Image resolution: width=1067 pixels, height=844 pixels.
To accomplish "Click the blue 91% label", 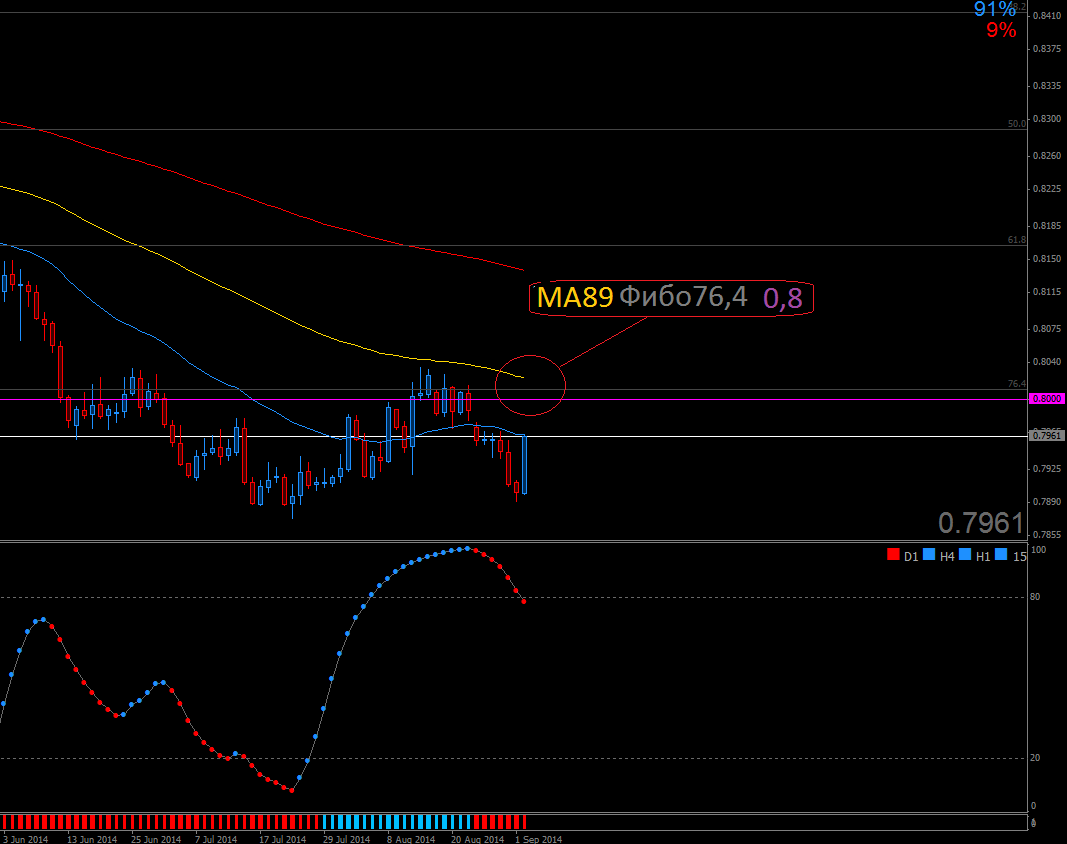I will pos(995,9).
